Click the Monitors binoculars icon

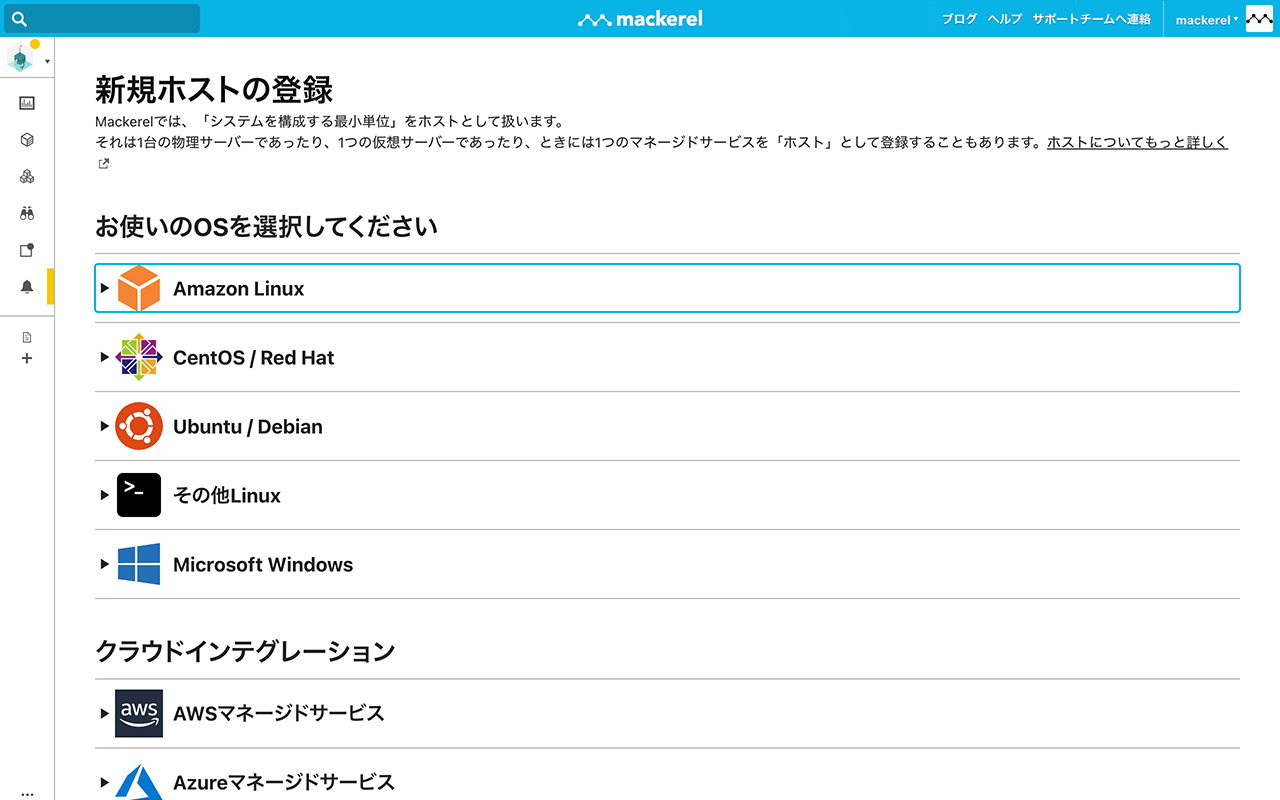click(26, 213)
